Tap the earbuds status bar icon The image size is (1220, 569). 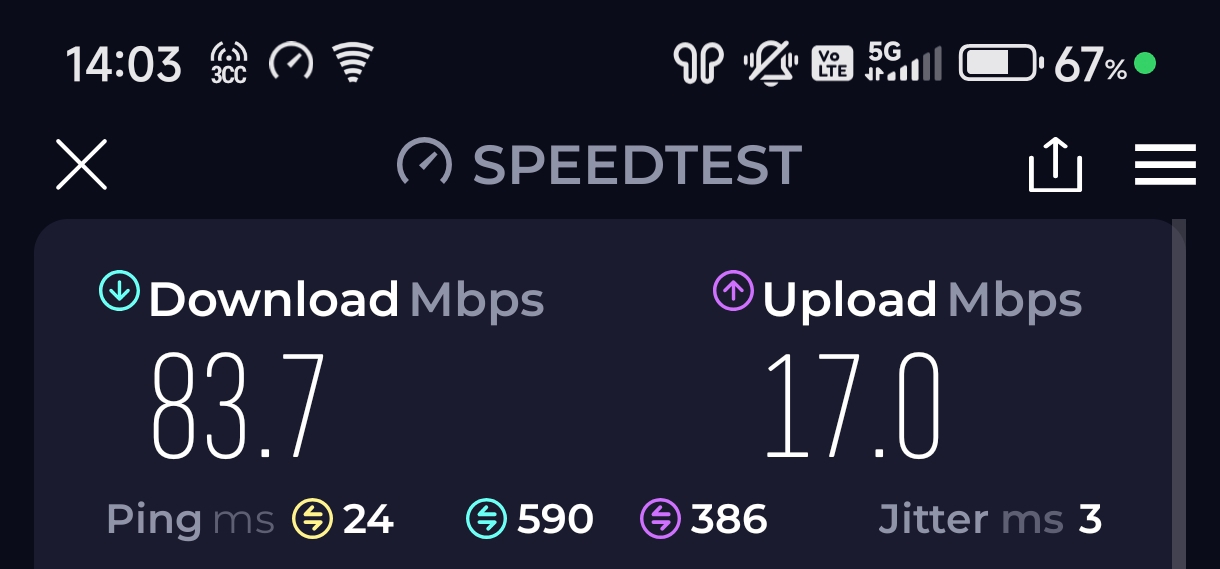tap(698, 66)
